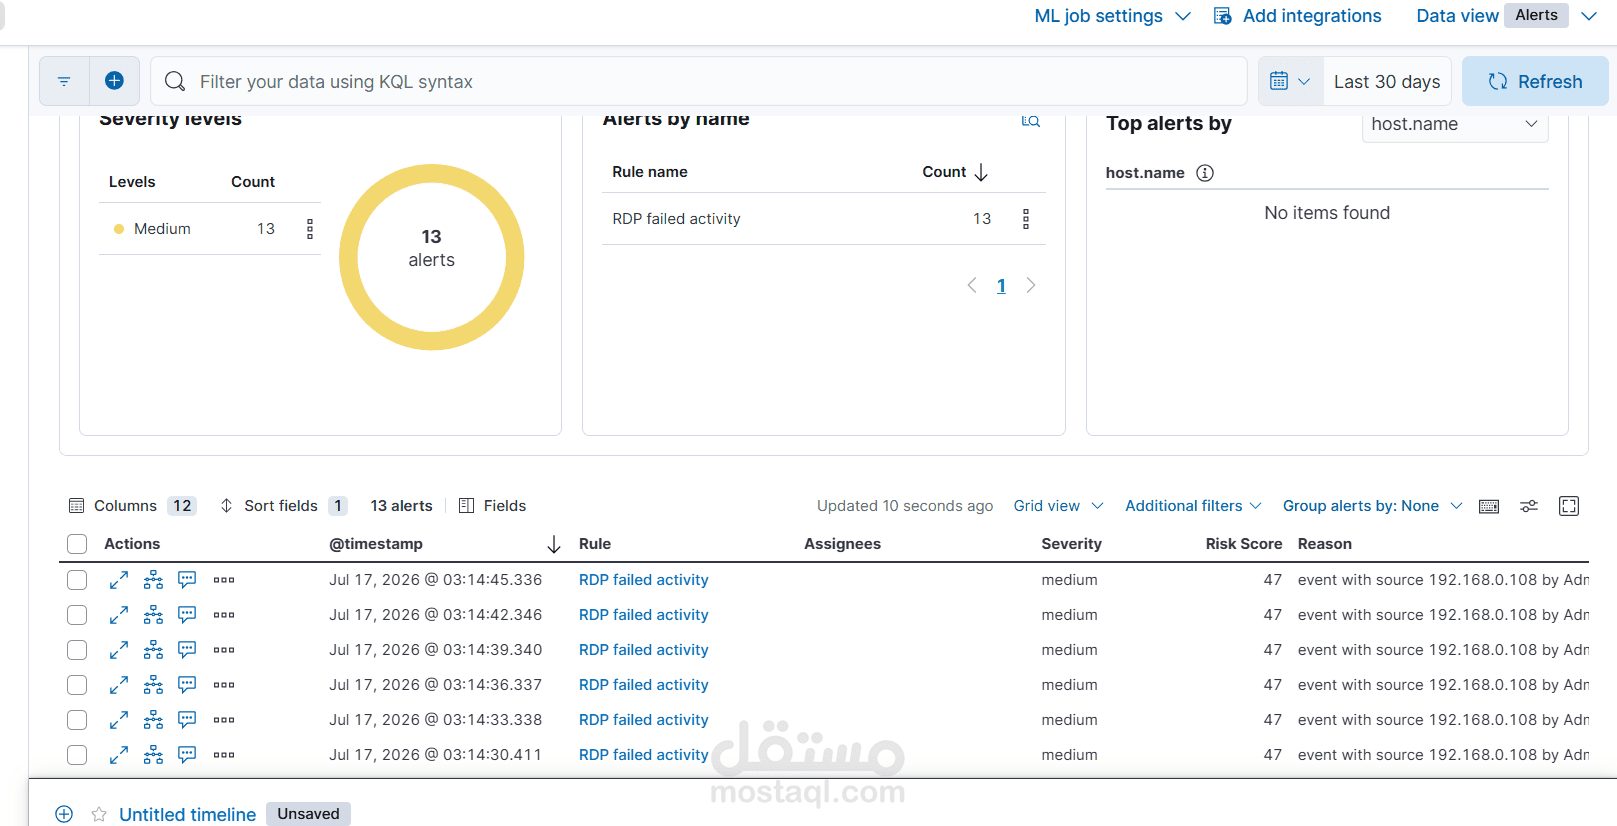1617x826 pixels.
Task: Open display settings icon in table toolbar
Action: click(x=1529, y=506)
